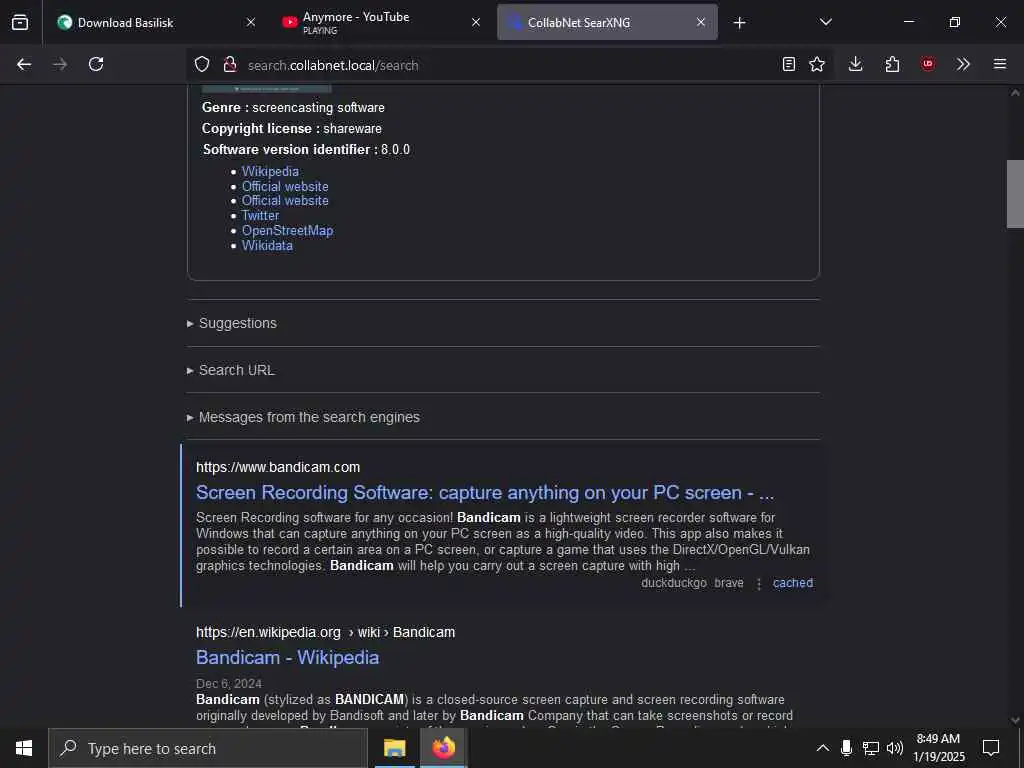Open volume tray icon
Image resolution: width=1024 pixels, height=768 pixels.
coord(895,748)
